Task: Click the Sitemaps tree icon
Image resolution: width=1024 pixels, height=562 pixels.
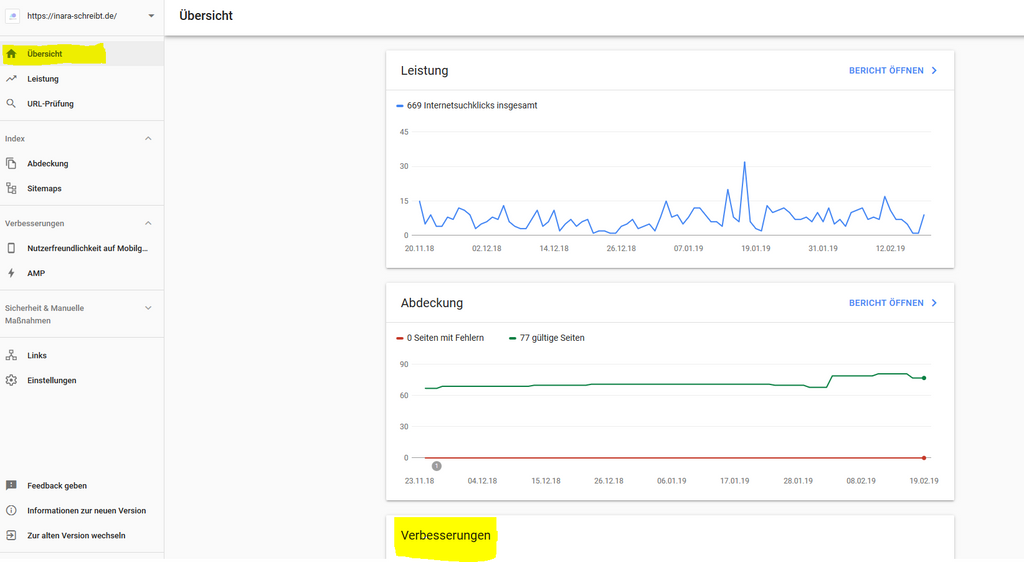Action: pyautogui.click(x=11, y=188)
